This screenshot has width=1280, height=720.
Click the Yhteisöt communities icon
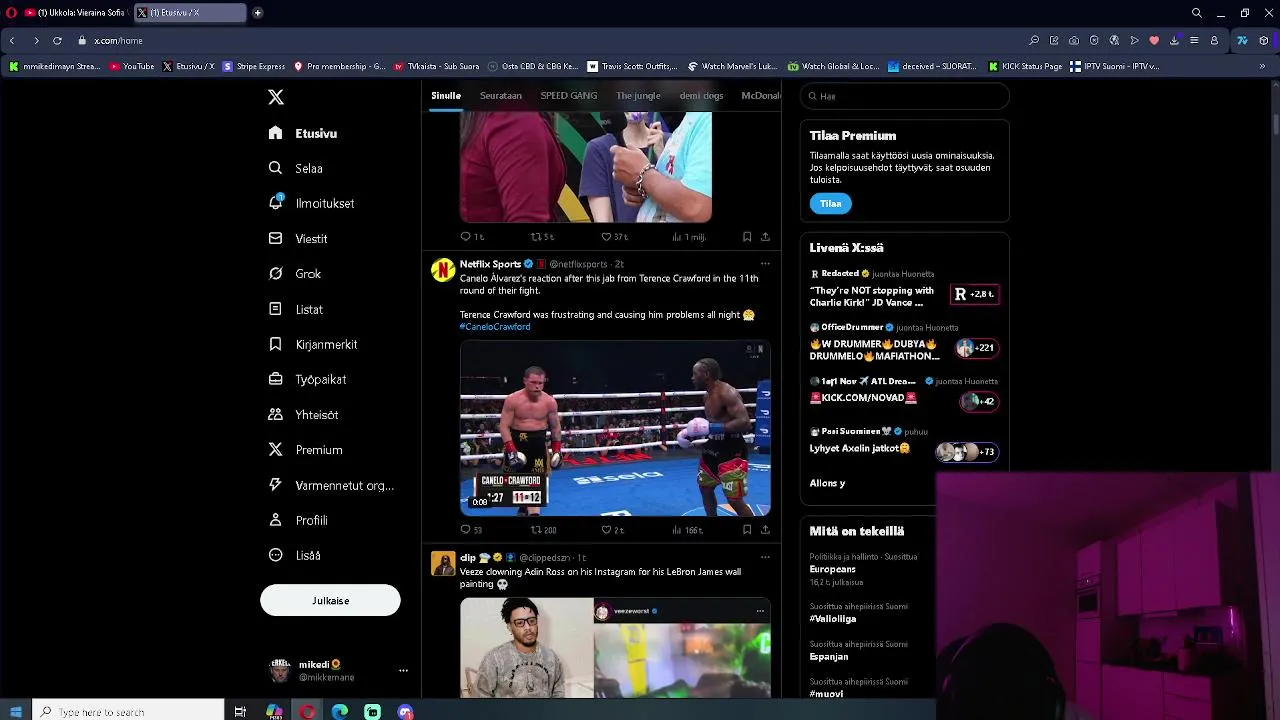[275, 414]
